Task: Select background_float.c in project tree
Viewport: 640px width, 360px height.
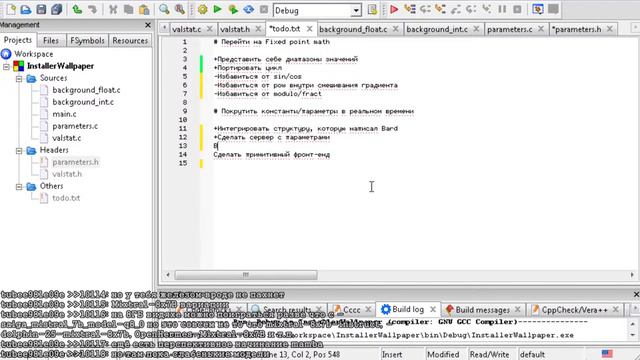Action: tap(86, 90)
